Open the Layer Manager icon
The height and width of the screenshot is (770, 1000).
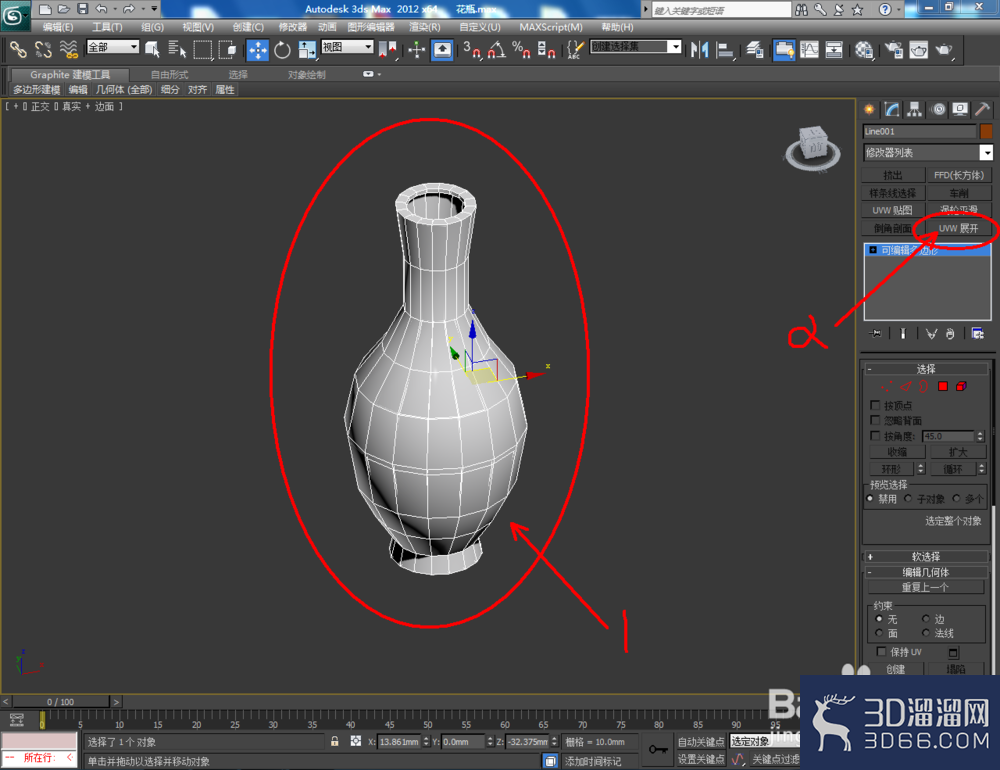[x=755, y=50]
